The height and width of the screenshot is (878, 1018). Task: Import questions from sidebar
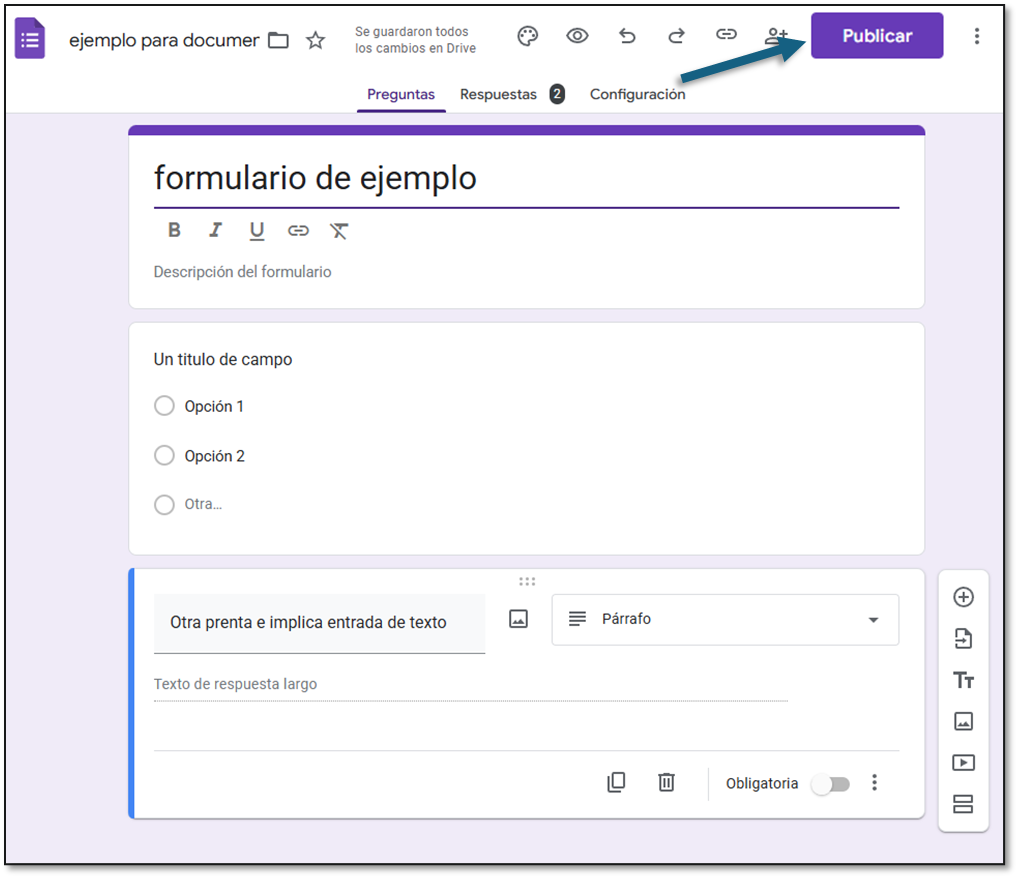click(x=963, y=639)
